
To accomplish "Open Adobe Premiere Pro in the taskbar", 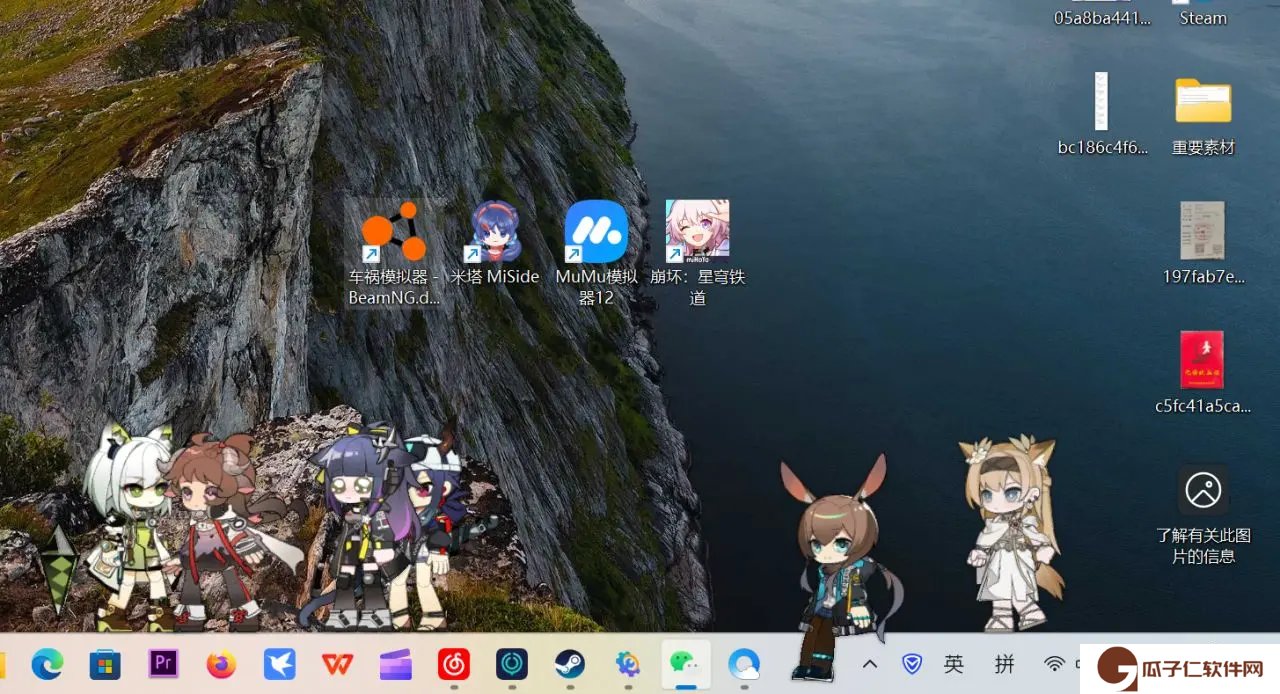I will click(x=163, y=664).
